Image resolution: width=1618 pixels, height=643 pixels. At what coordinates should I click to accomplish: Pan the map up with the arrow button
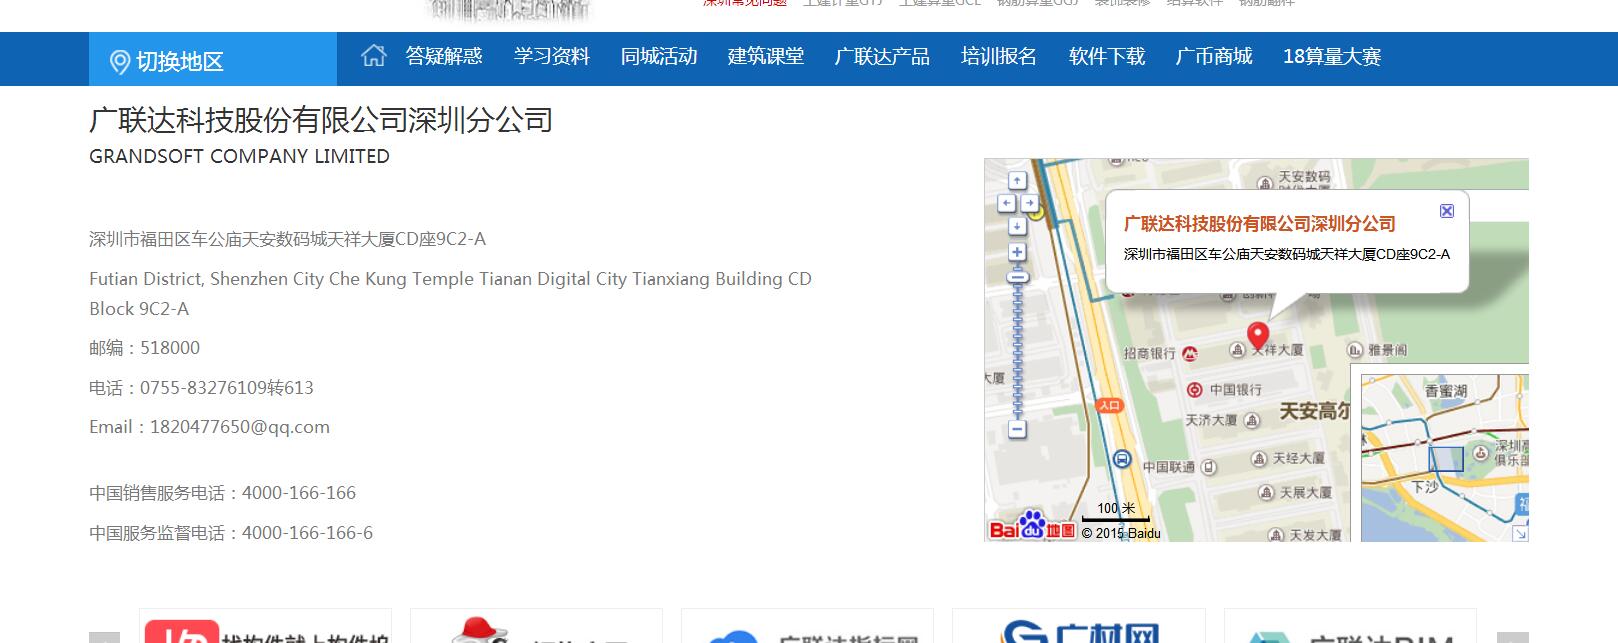(x=1017, y=181)
